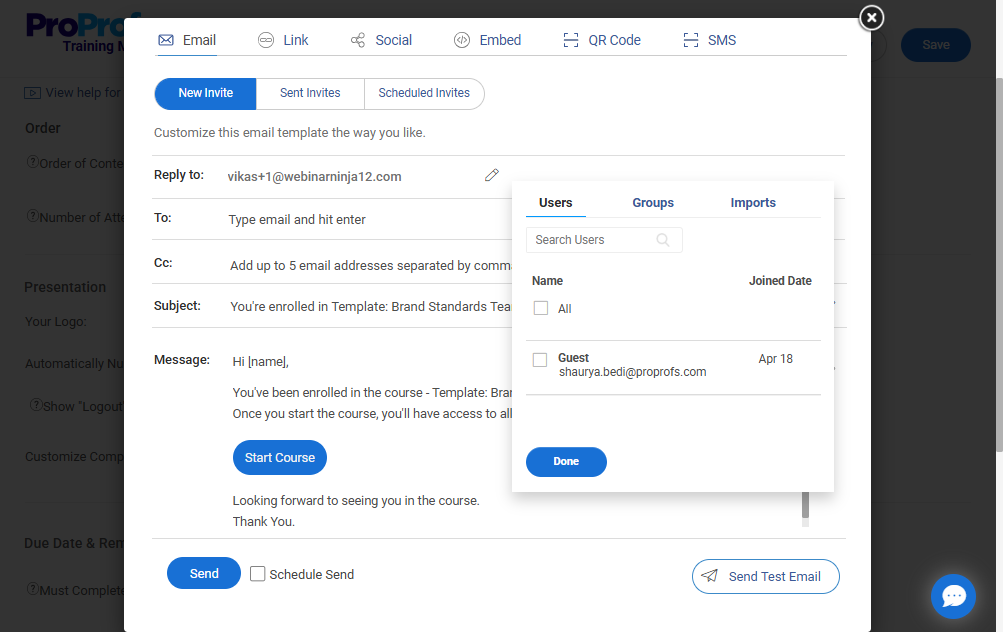Enable the Schedule Send checkbox
This screenshot has height=632, width=1003.
pyautogui.click(x=257, y=574)
